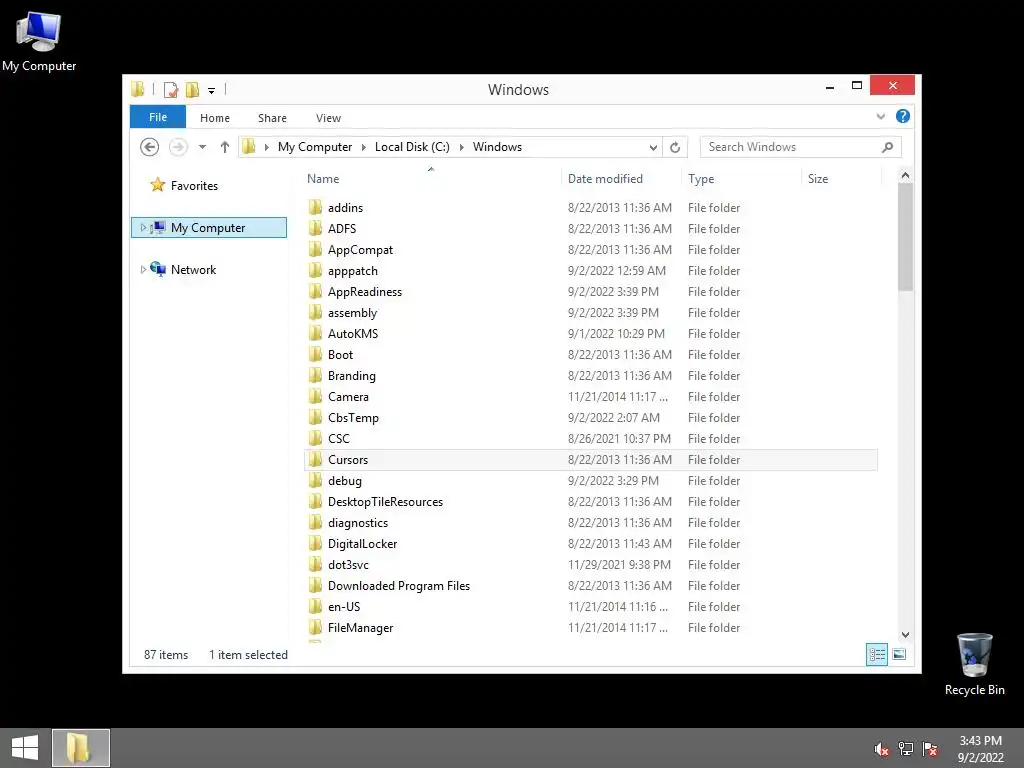Image resolution: width=1024 pixels, height=768 pixels.
Task: Click the Forward navigation arrow
Action: 178,147
